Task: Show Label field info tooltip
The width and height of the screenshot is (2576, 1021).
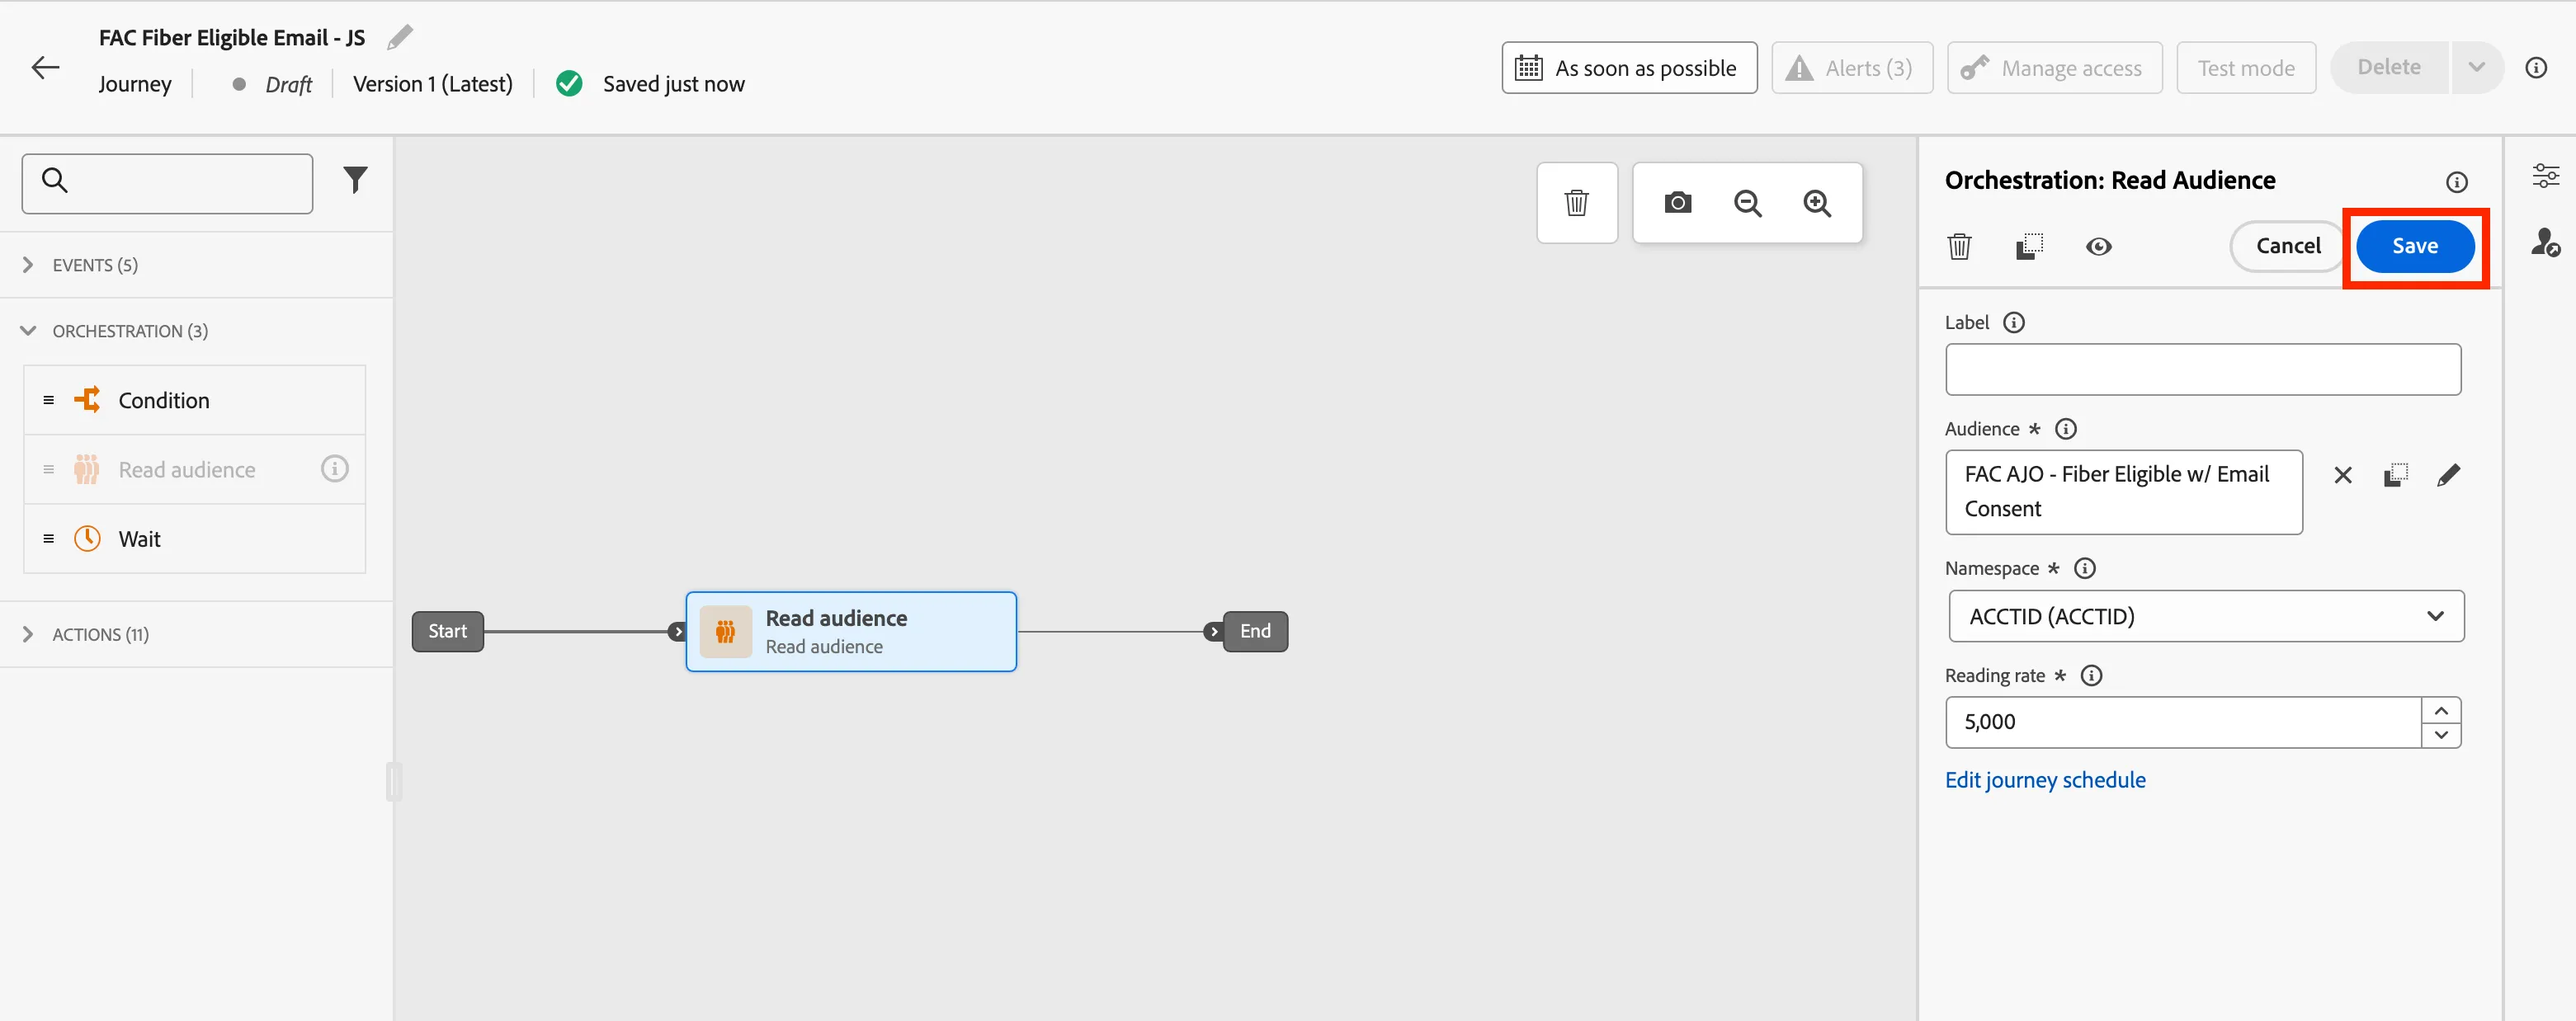Action: pos(2014,322)
